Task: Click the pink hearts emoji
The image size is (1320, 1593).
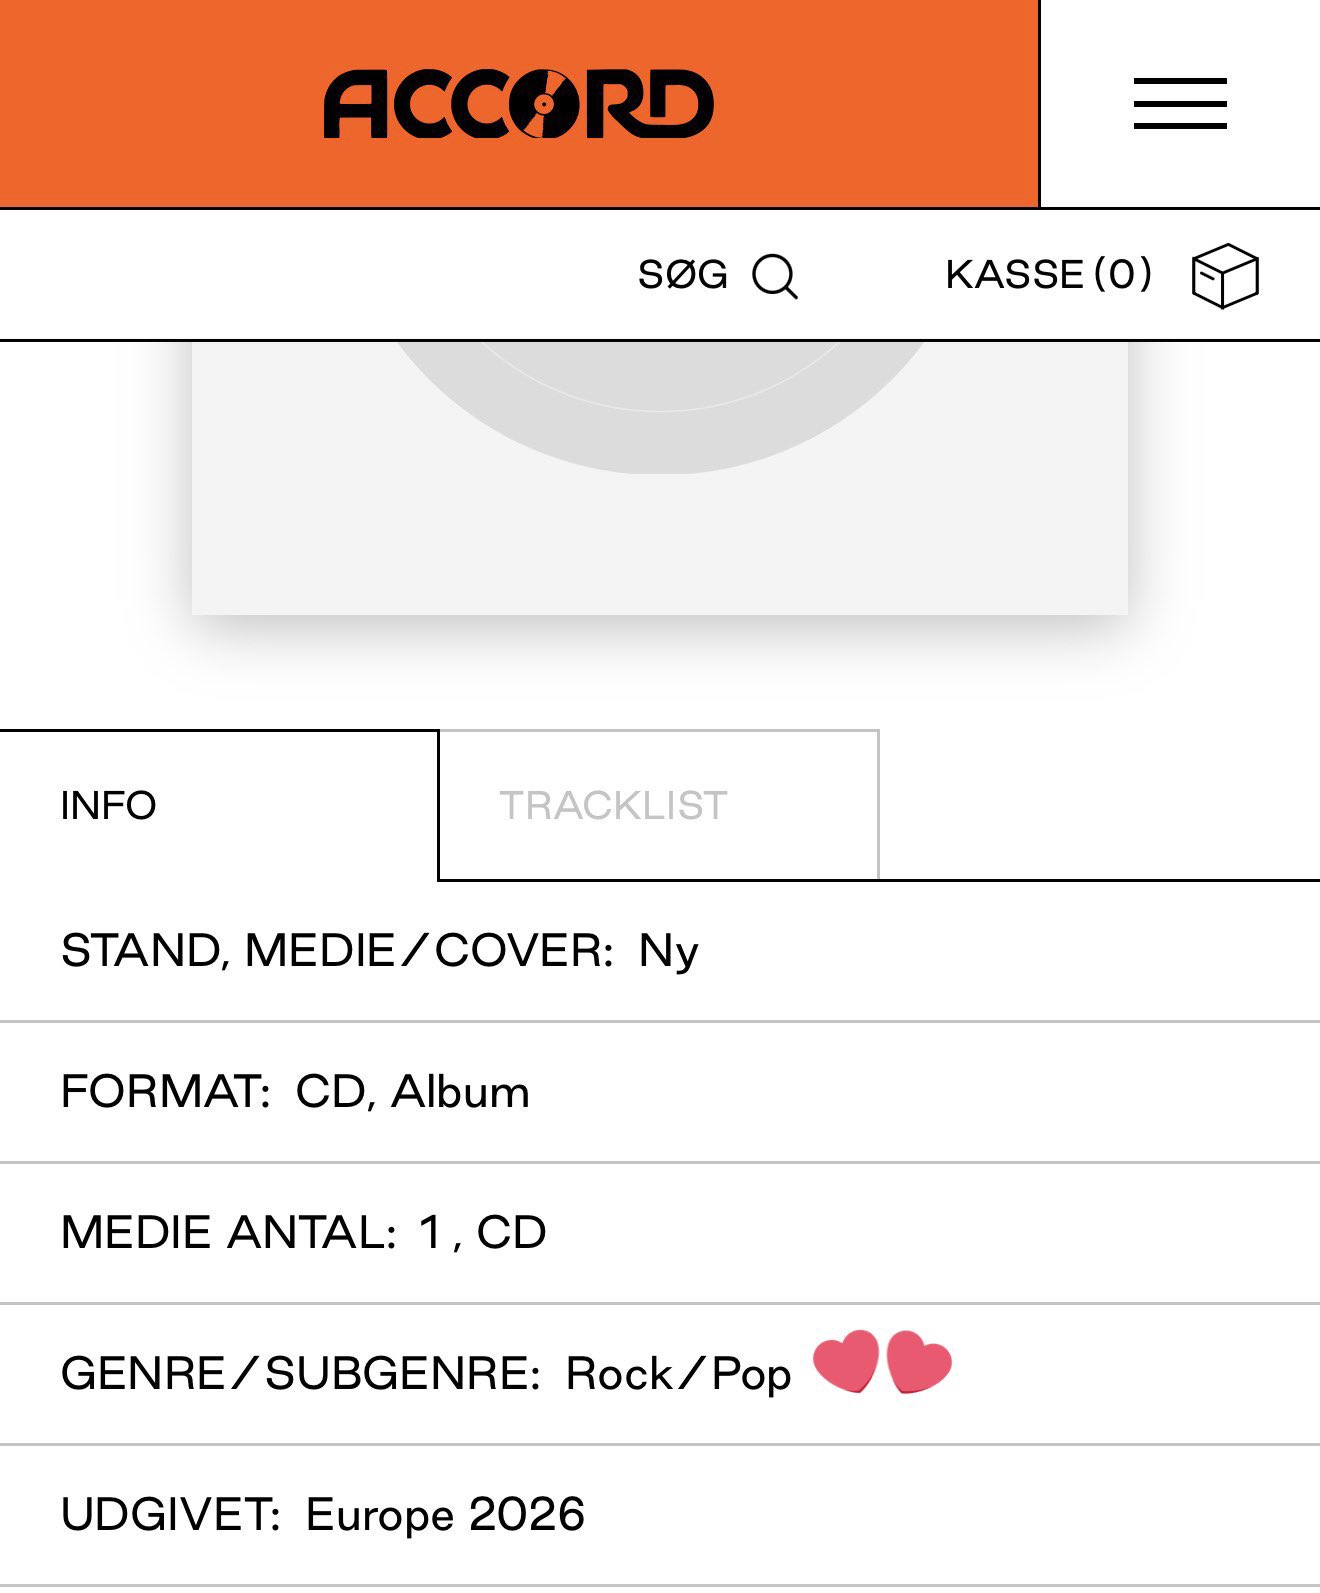Action: [x=882, y=1362]
